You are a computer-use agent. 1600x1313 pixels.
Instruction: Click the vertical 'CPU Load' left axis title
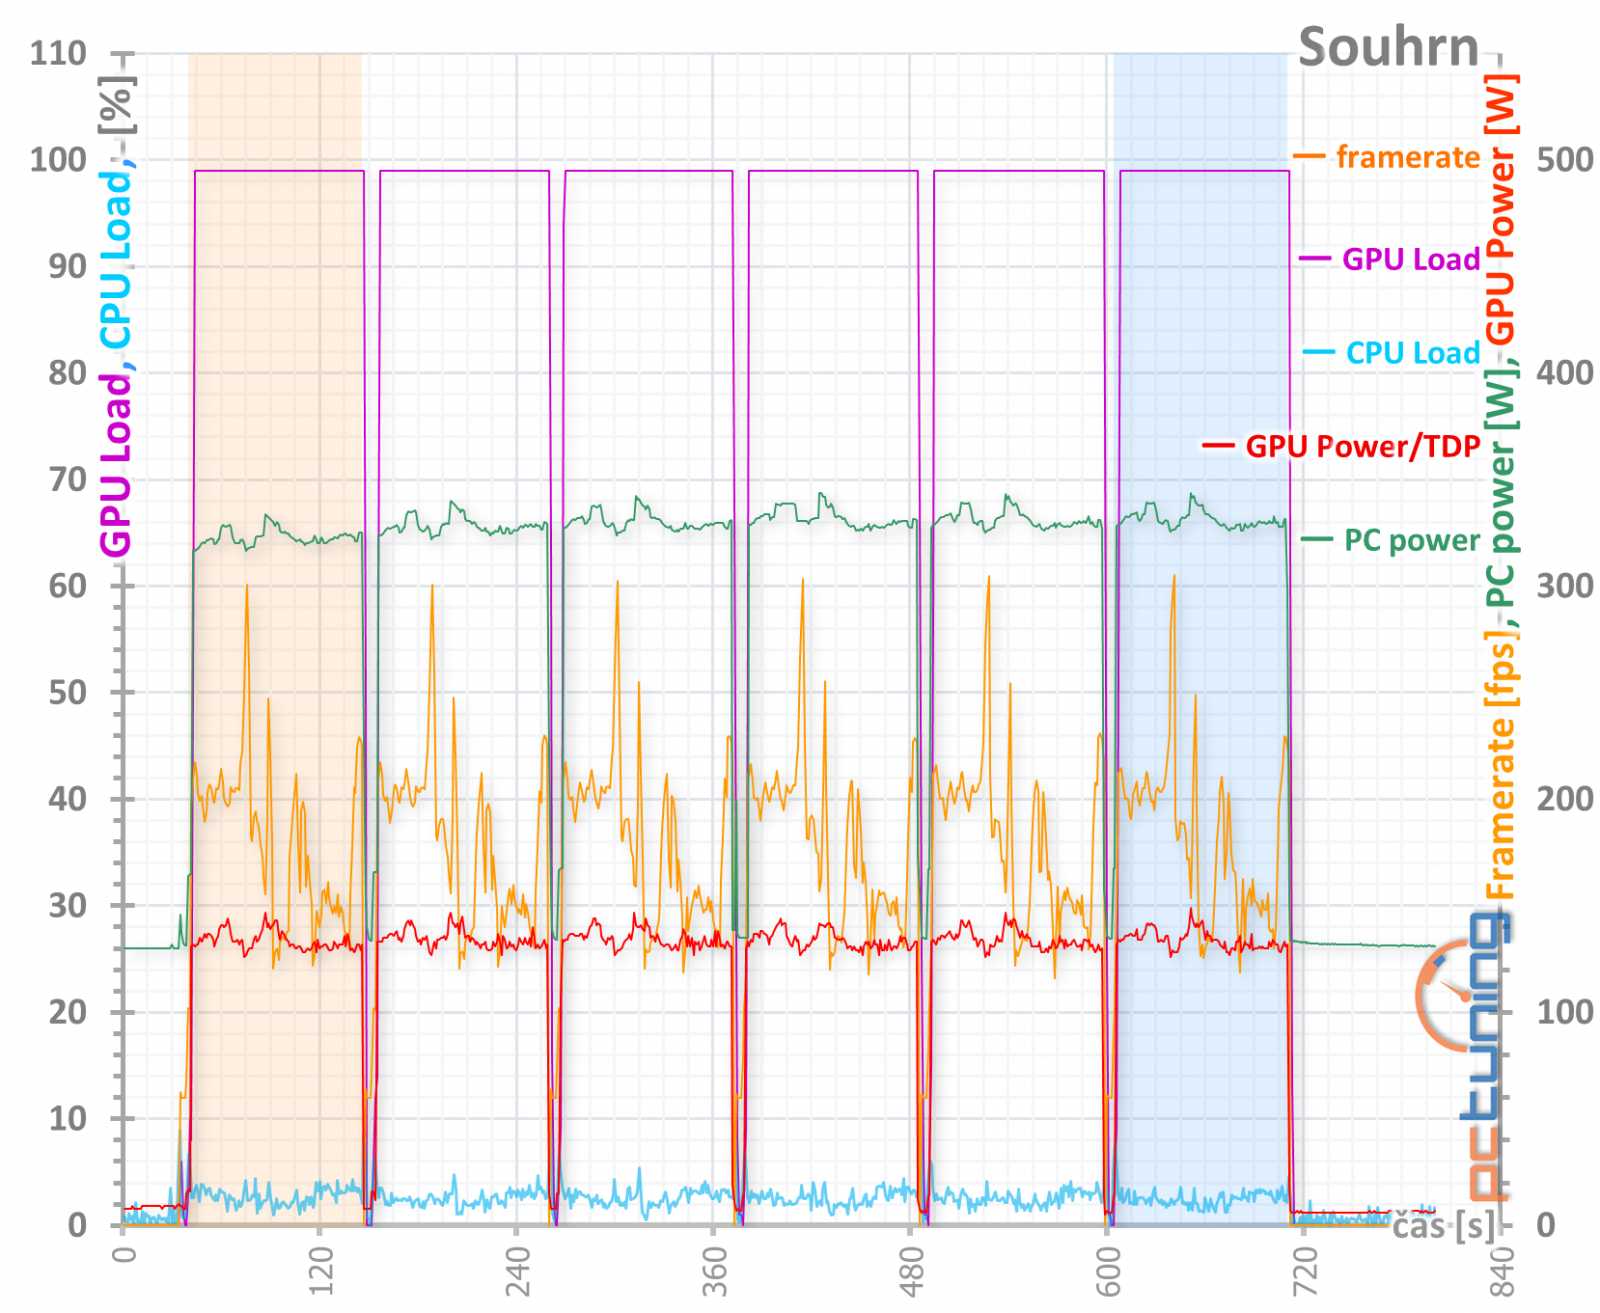pyautogui.click(x=116, y=261)
